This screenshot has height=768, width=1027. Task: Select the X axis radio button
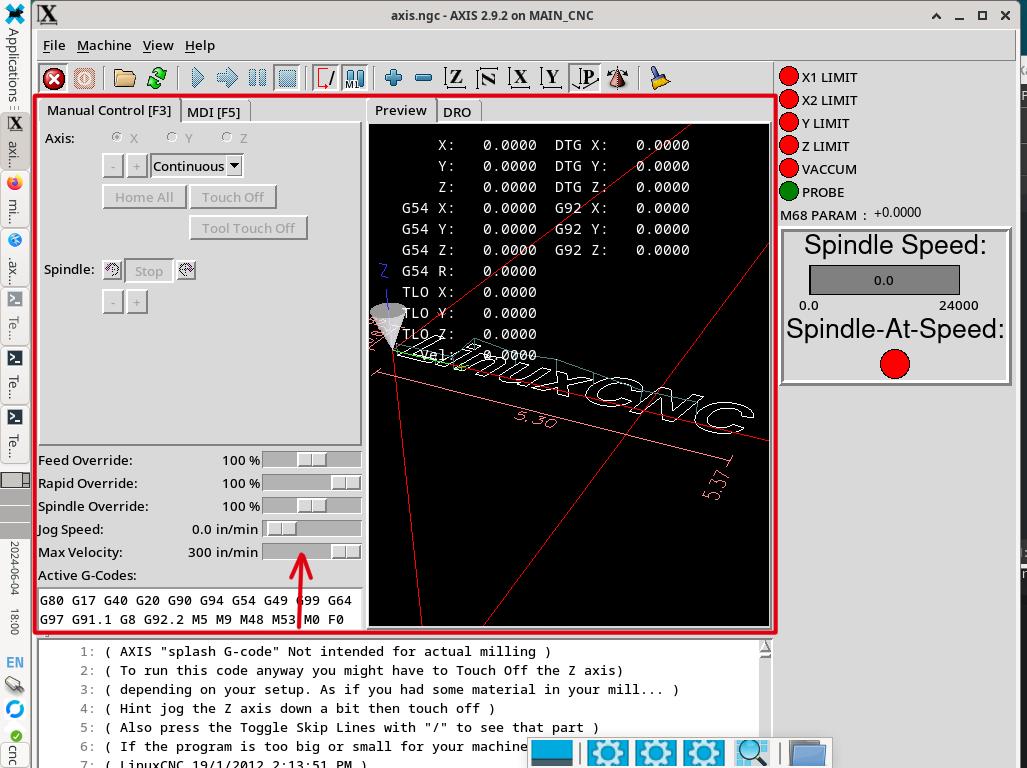point(117,137)
